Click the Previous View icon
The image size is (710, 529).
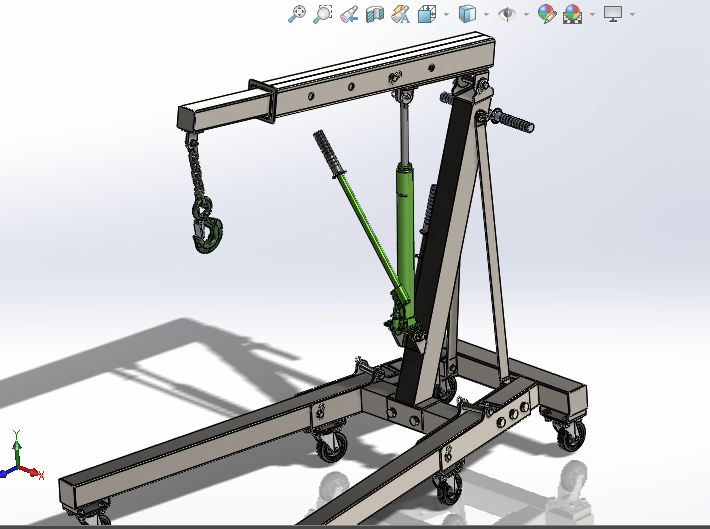click(349, 14)
